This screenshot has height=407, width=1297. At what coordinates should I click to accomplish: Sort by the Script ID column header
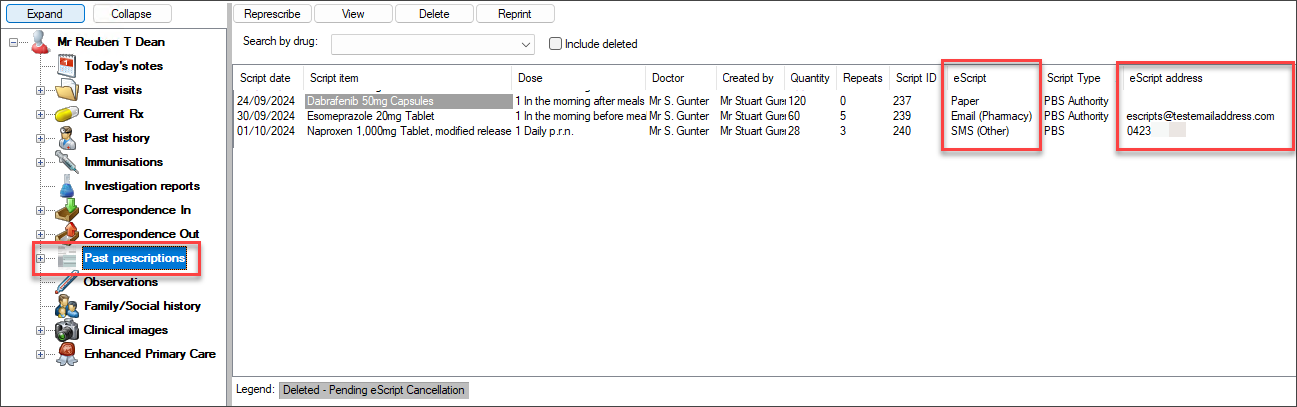(x=917, y=78)
